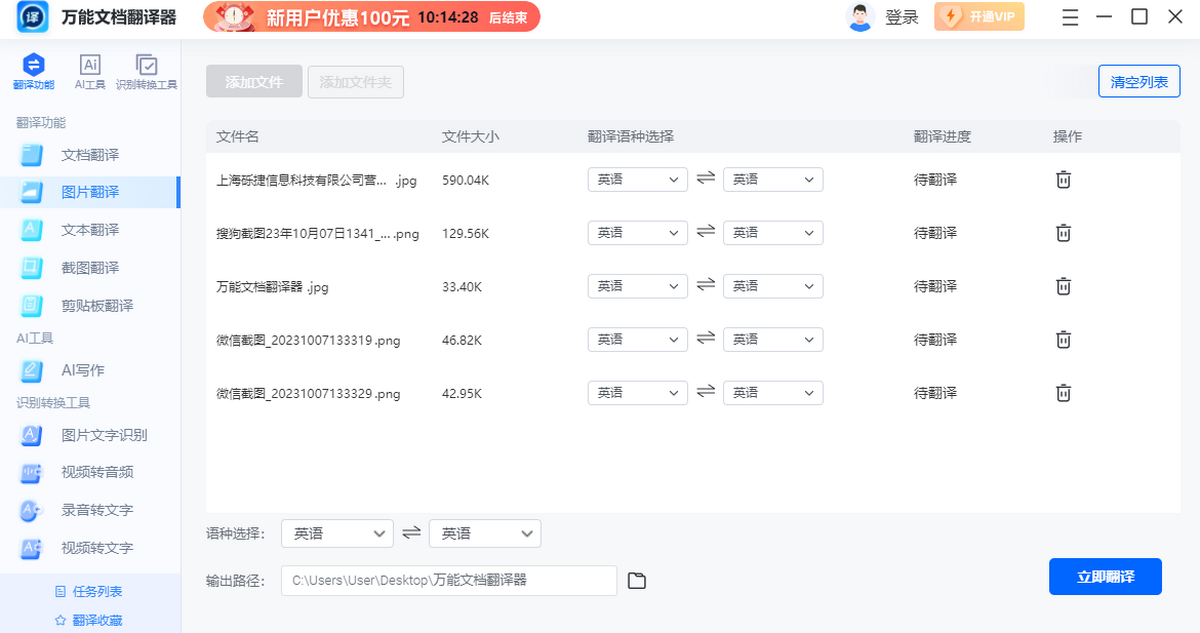This screenshot has height=633, width=1200.
Task: Click the 清空列表 button
Action: coord(1139,82)
